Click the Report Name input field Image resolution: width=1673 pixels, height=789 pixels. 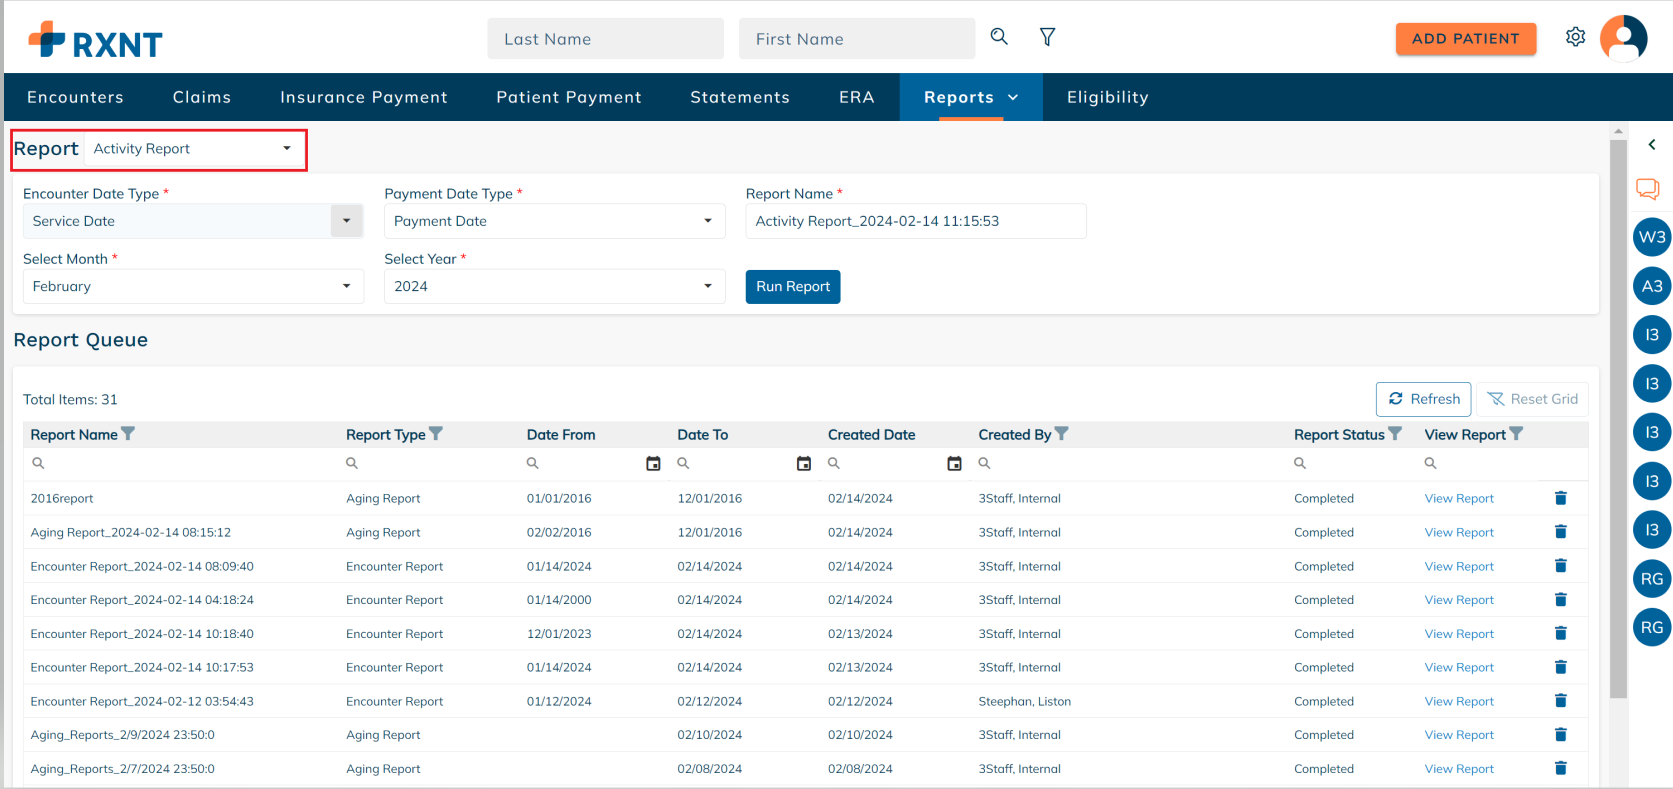click(x=915, y=221)
